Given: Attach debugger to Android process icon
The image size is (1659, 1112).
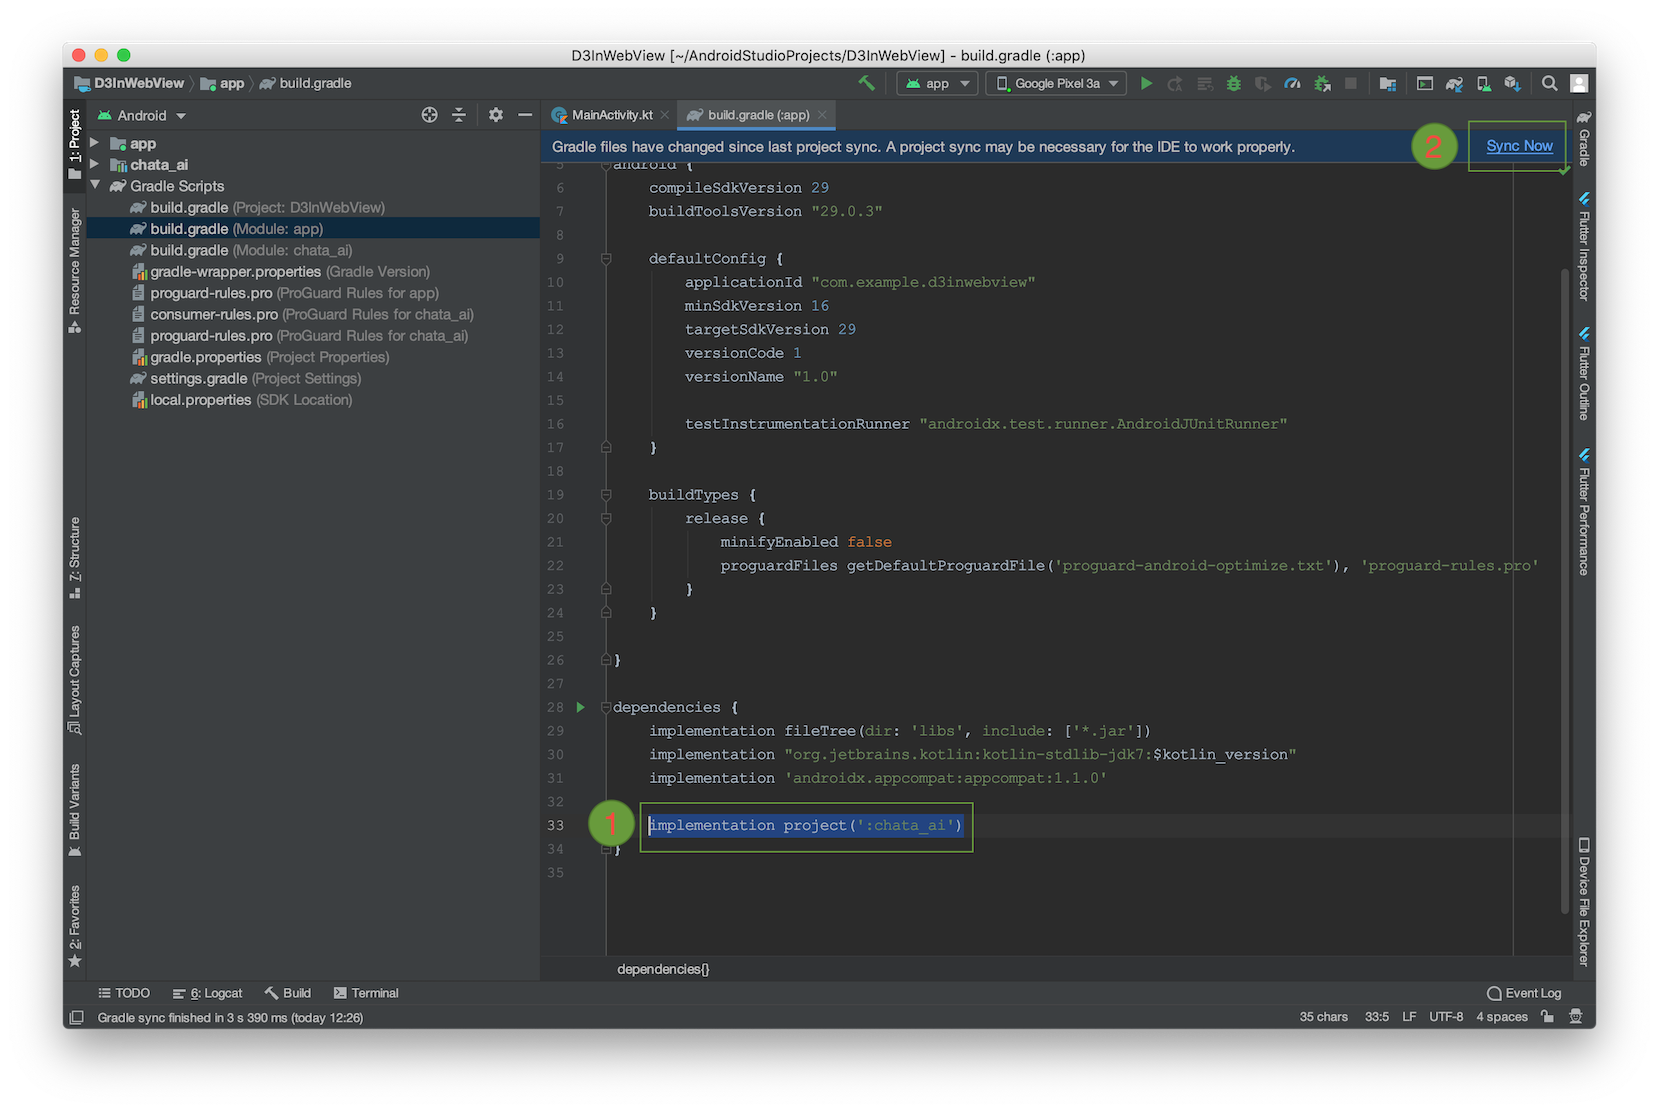Looking at the screenshot, I should click(1322, 84).
